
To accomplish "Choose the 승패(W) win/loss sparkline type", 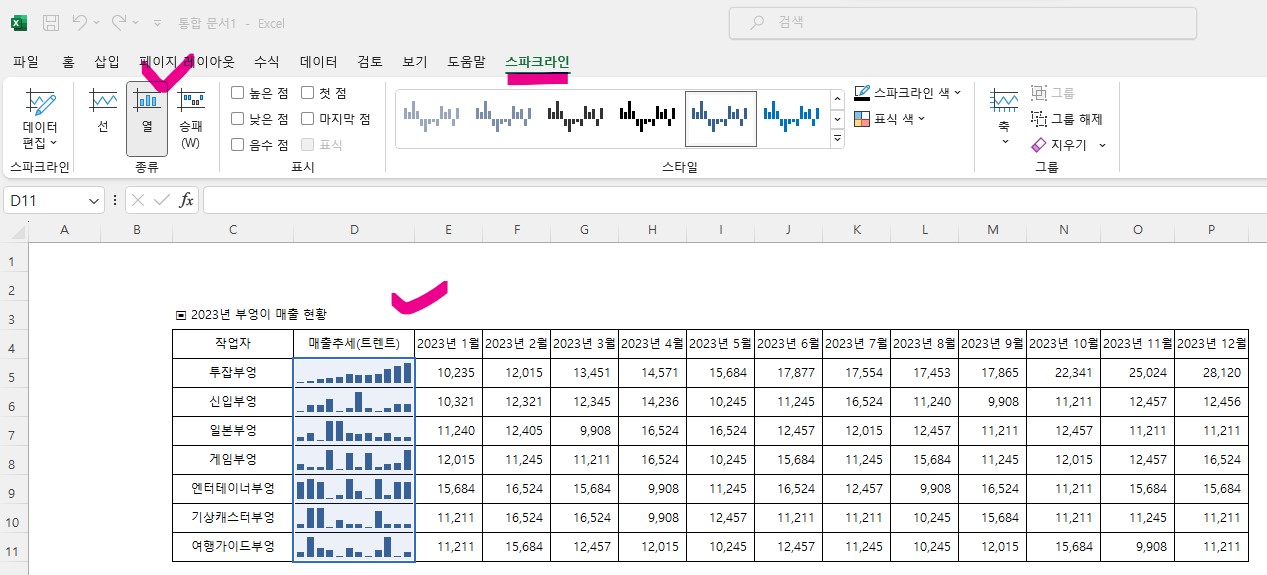I will pyautogui.click(x=191, y=120).
